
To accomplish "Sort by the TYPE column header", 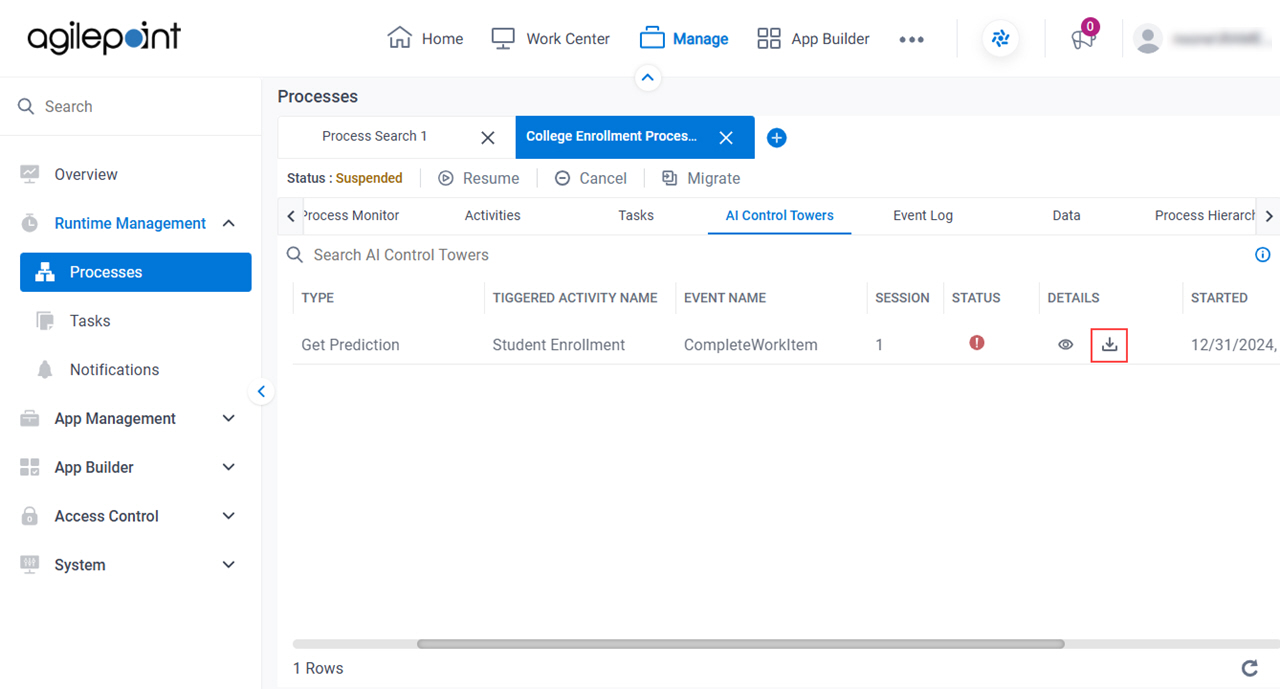I will [x=318, y=298].
